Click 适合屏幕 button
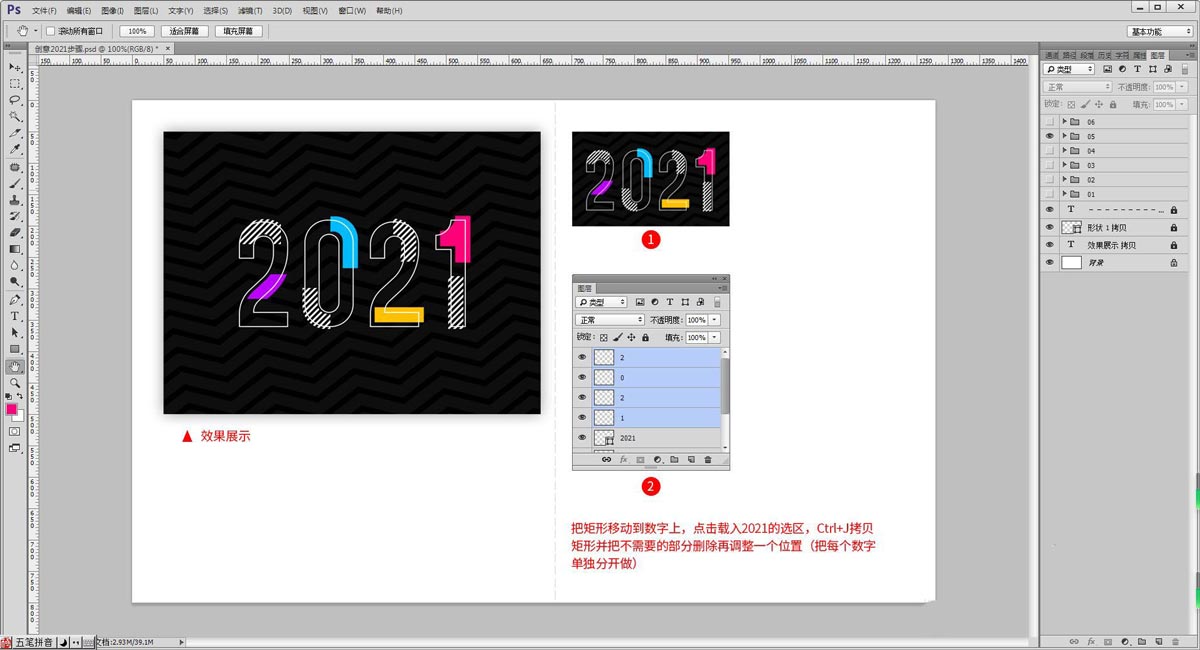Viewport: 1200px width, 650px height. tap(186, 31)
